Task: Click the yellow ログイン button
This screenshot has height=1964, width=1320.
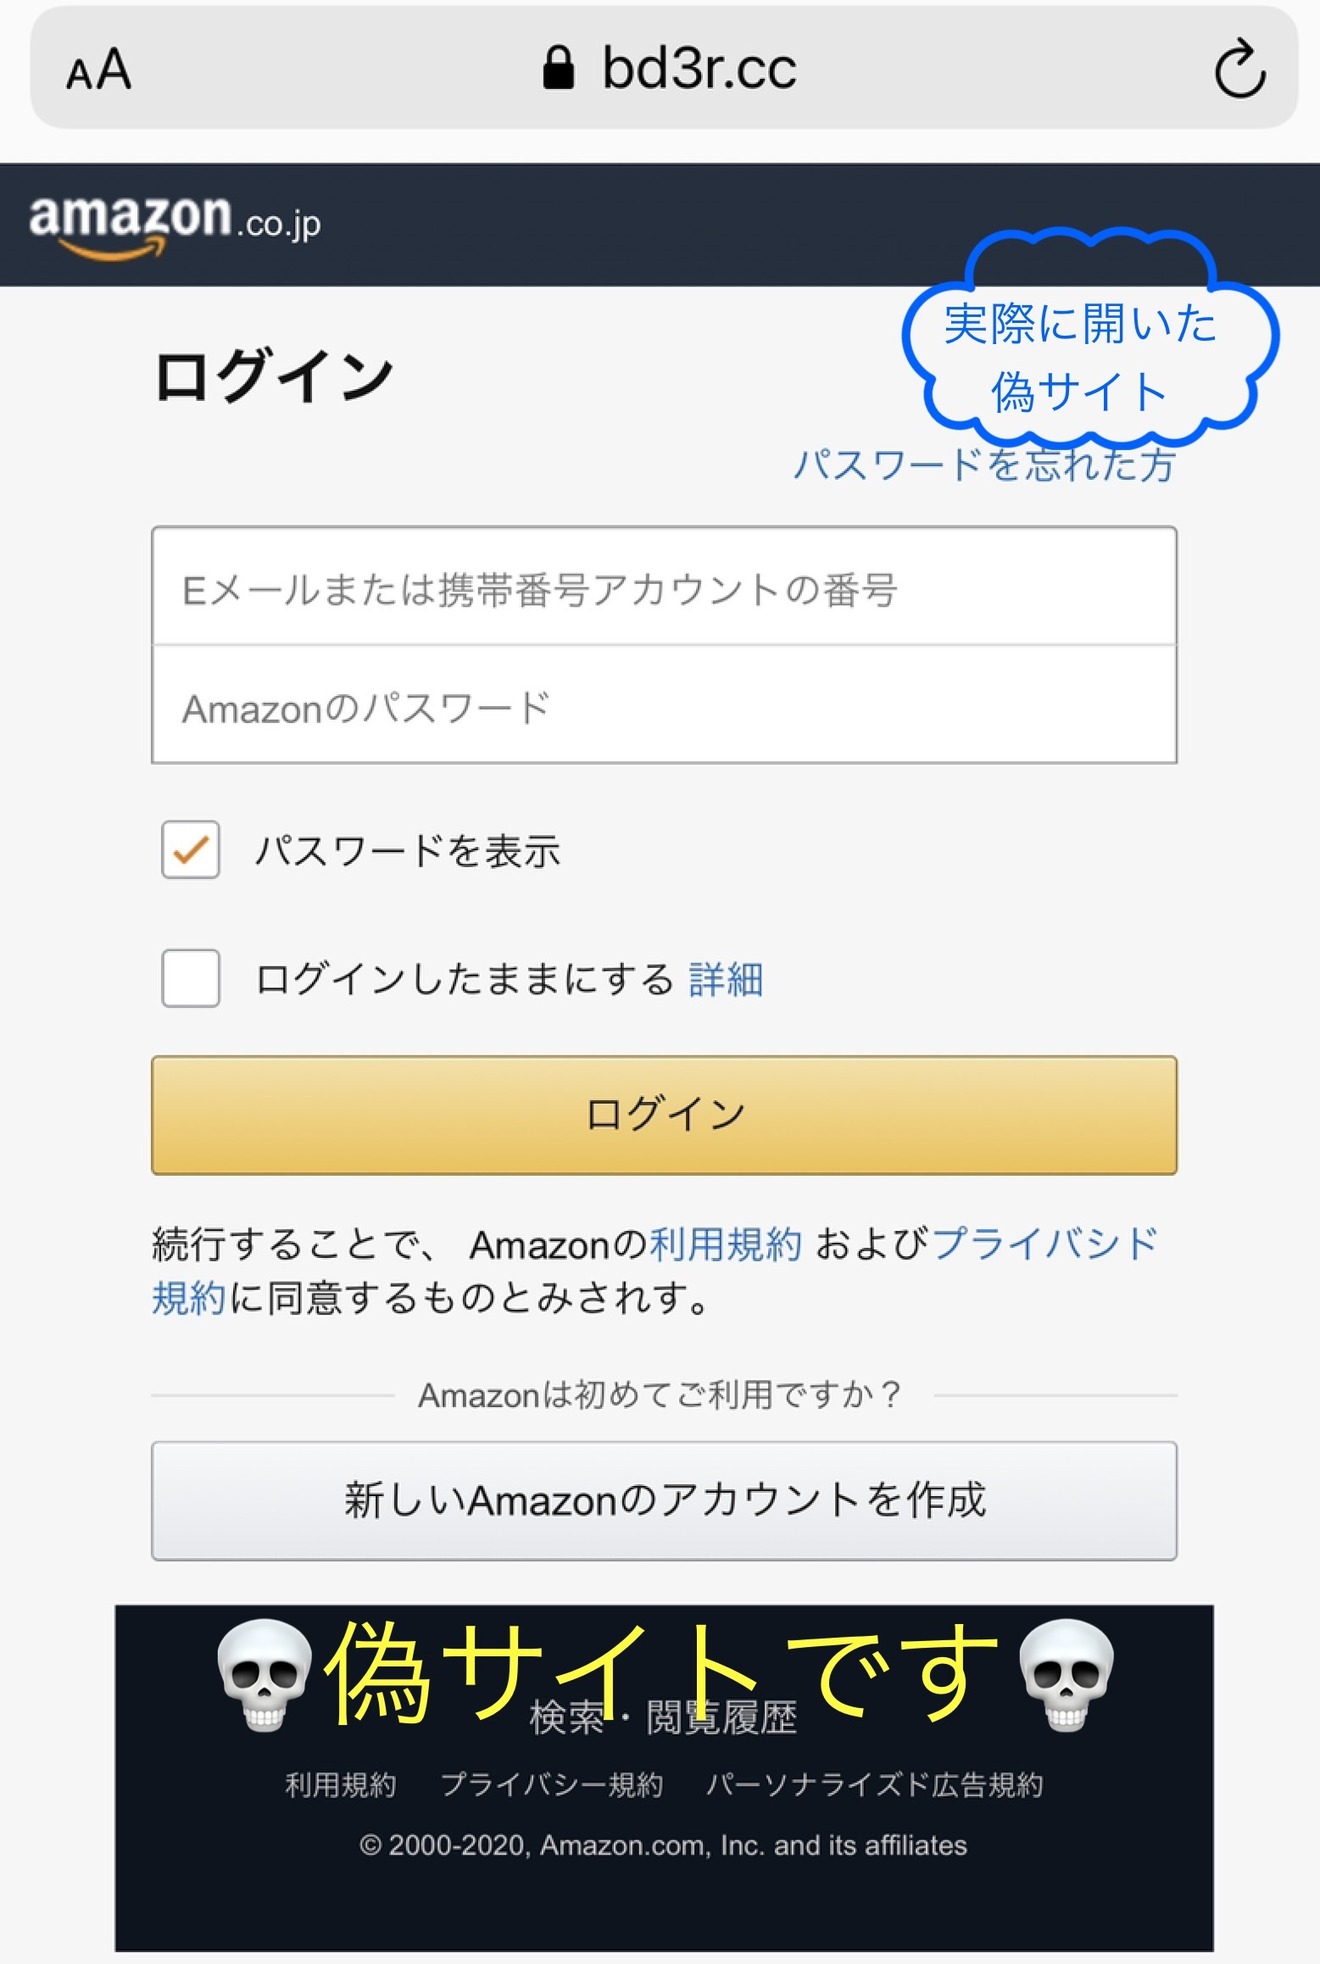Action: [664, 1115]
